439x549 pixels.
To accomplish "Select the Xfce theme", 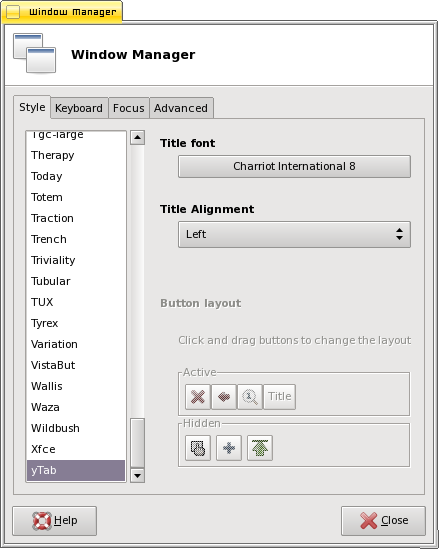I will click(76, 449).
